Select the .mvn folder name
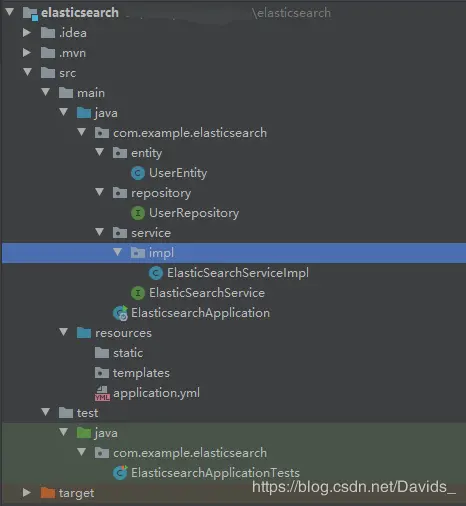The image size is (466, 506). click(72, 53)
